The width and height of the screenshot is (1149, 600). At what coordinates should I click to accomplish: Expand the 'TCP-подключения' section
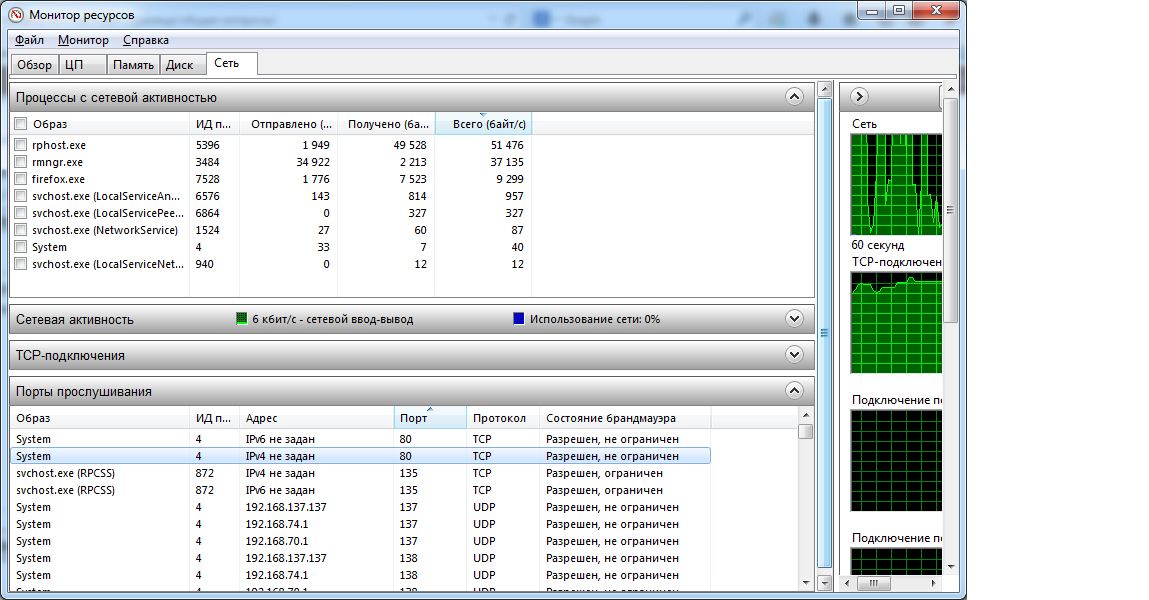(x=794, y=355)
